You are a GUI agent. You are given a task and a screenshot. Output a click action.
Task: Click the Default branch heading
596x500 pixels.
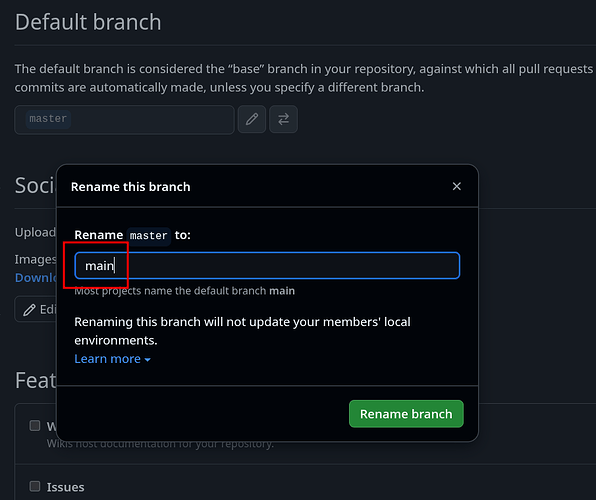[88, 22]
